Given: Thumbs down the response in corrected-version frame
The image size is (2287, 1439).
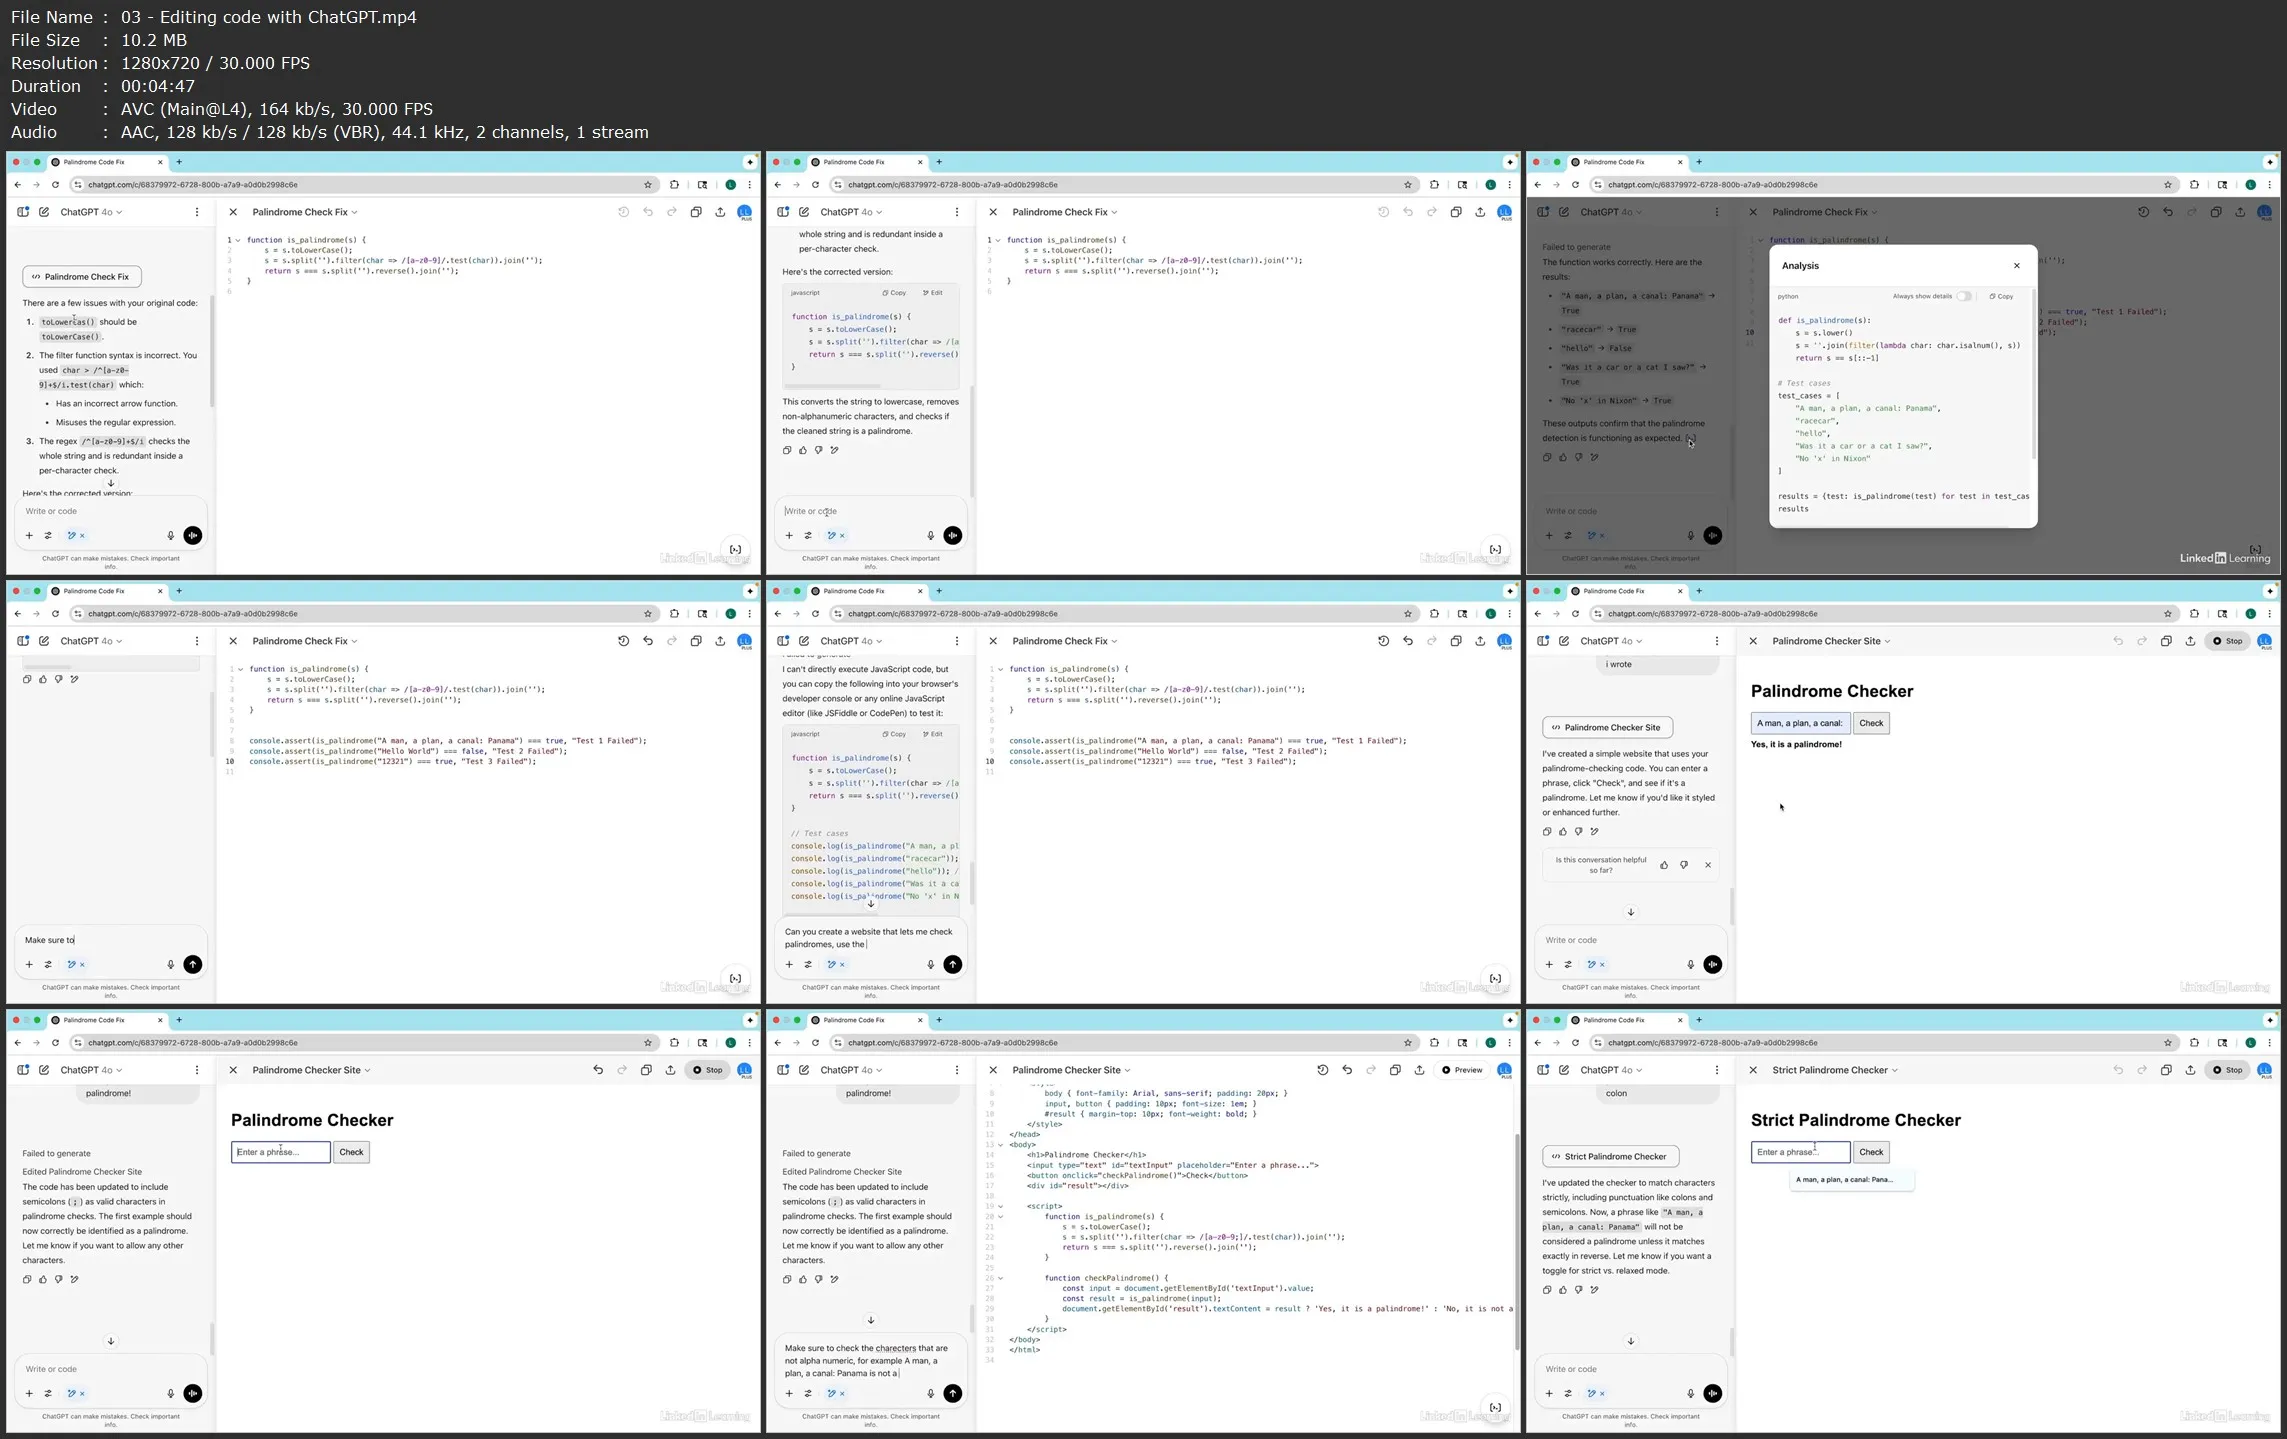Looking at the screenshot, I should [819, 450].
